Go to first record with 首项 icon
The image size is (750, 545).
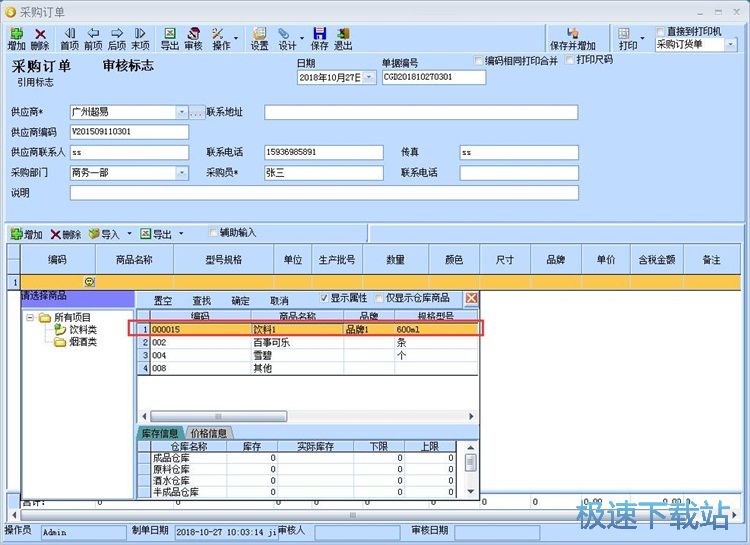point(70,33)
